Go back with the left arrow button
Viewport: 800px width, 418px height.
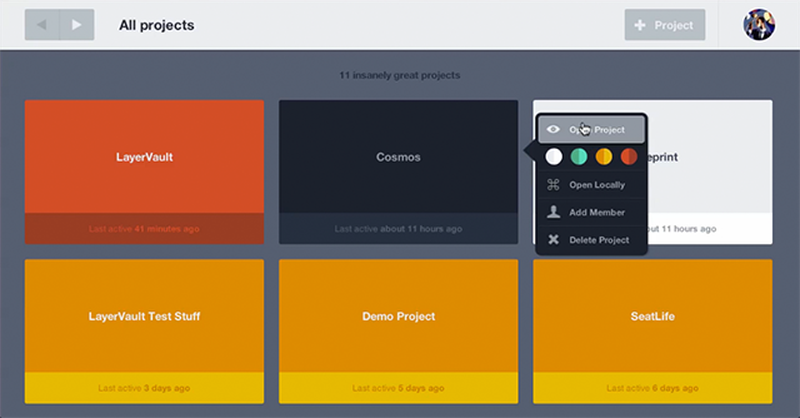pyautogui.click(x=42, y=24)
